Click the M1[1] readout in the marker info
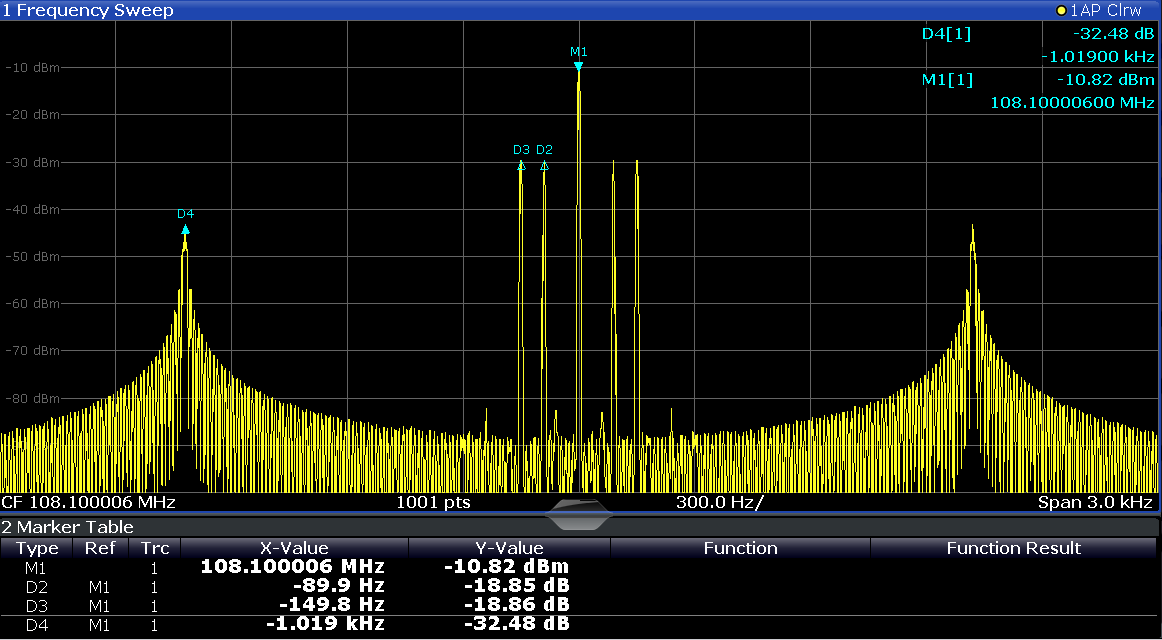 pos(946,79)
